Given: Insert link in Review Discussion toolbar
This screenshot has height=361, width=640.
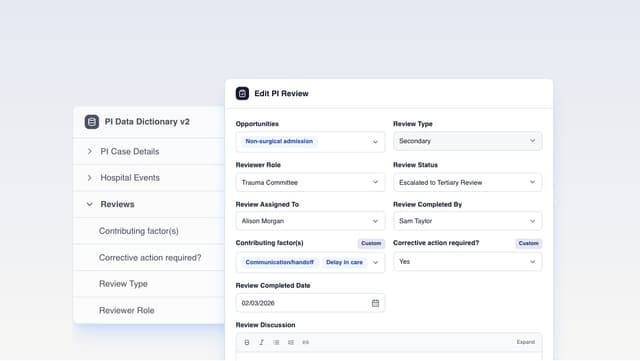Looking at the screenshot, I should [x=306, y=342].
